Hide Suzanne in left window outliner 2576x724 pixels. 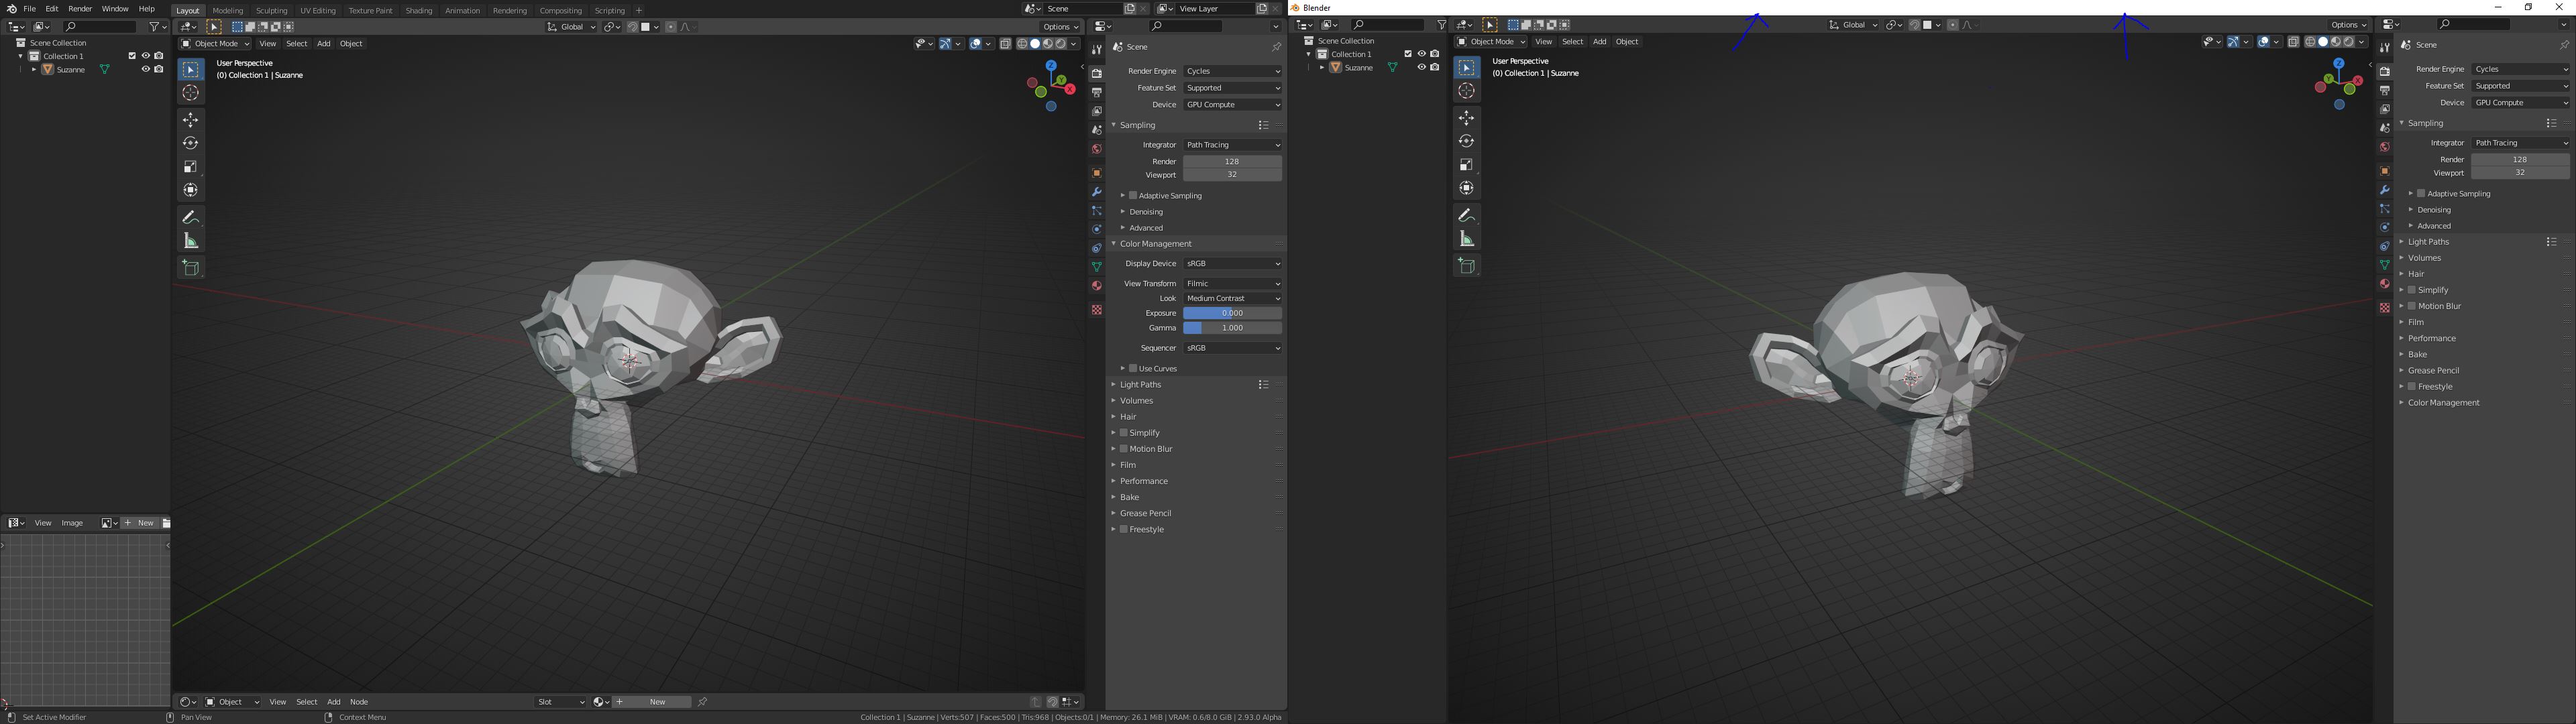(x=145, y=70)
